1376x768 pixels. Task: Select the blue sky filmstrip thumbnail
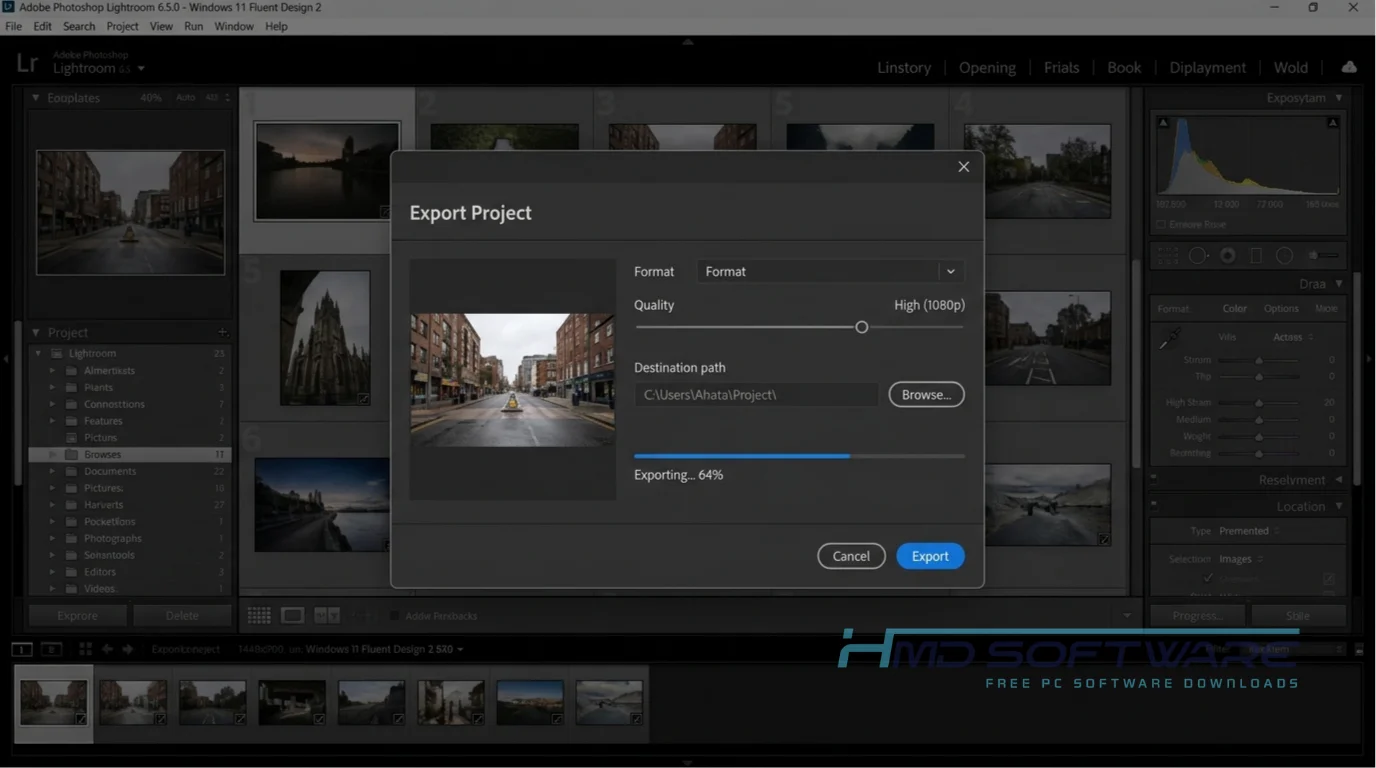(530, 703)
